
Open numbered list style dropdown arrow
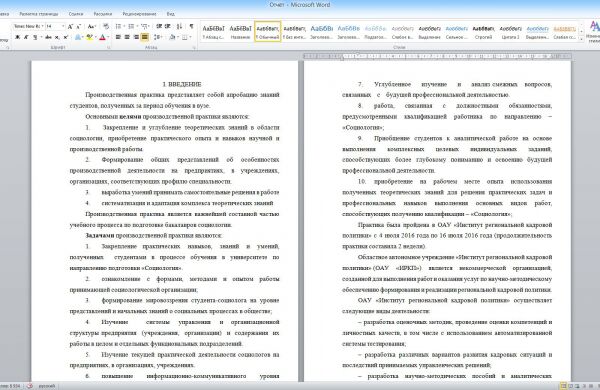click(137, 26)
